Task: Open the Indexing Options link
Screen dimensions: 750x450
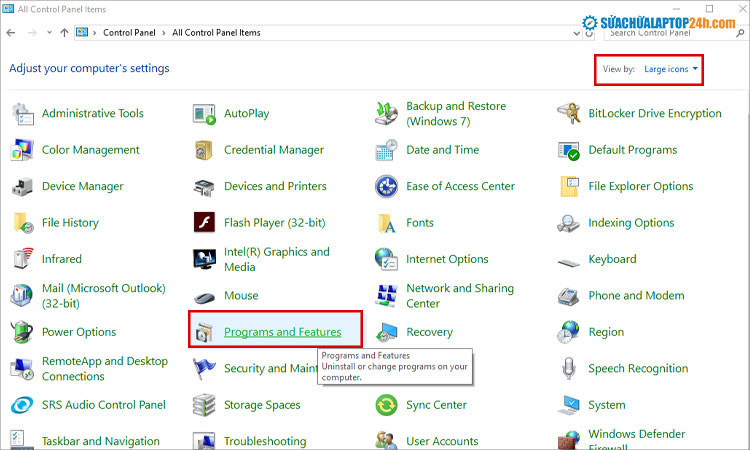Action: (631, 223)
